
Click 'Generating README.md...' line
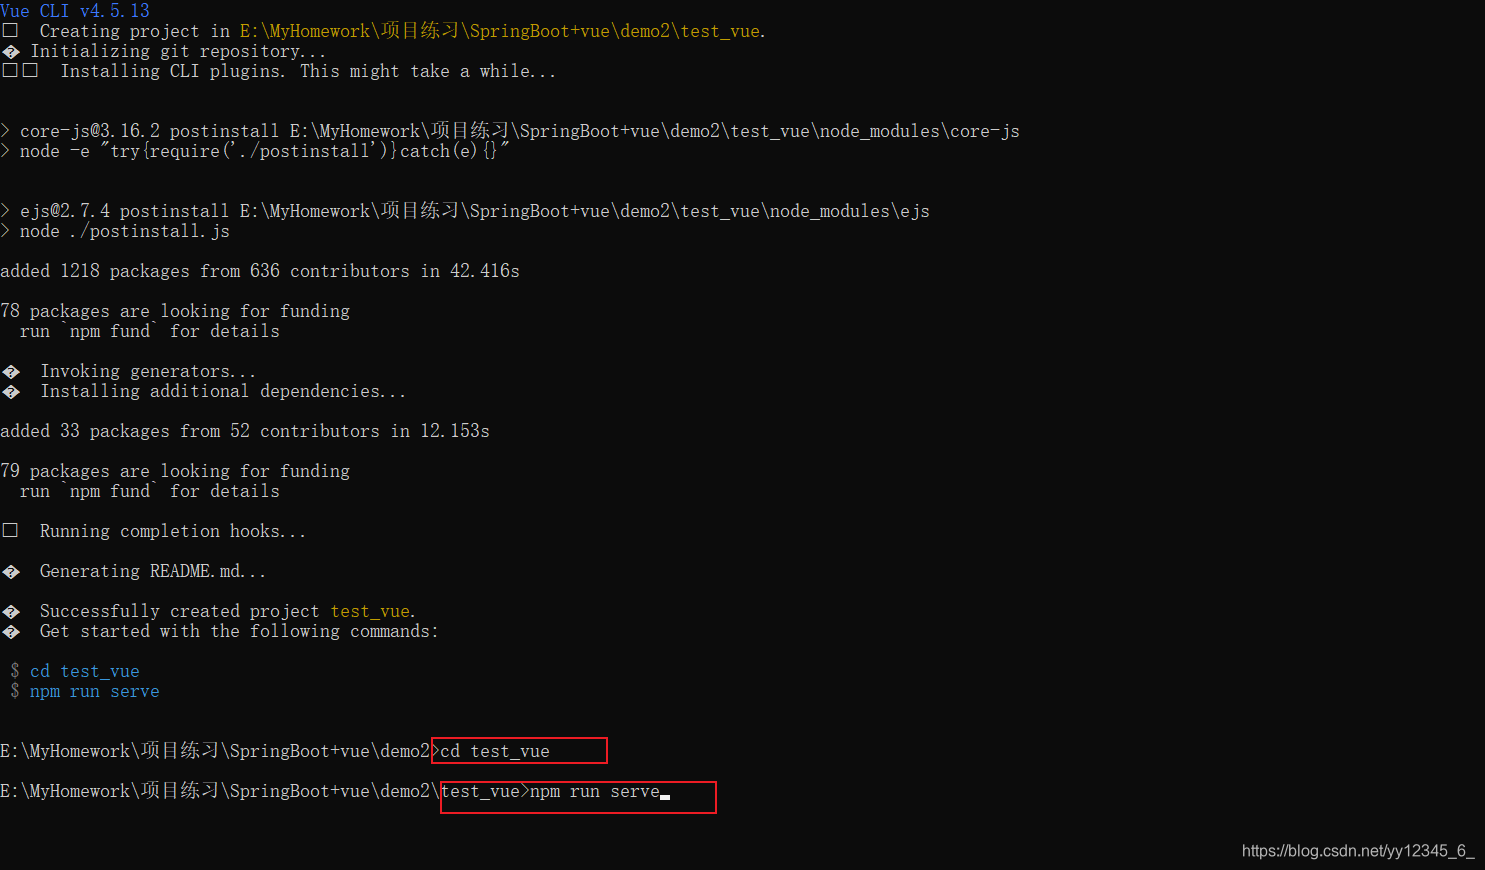tap(134, 571)
